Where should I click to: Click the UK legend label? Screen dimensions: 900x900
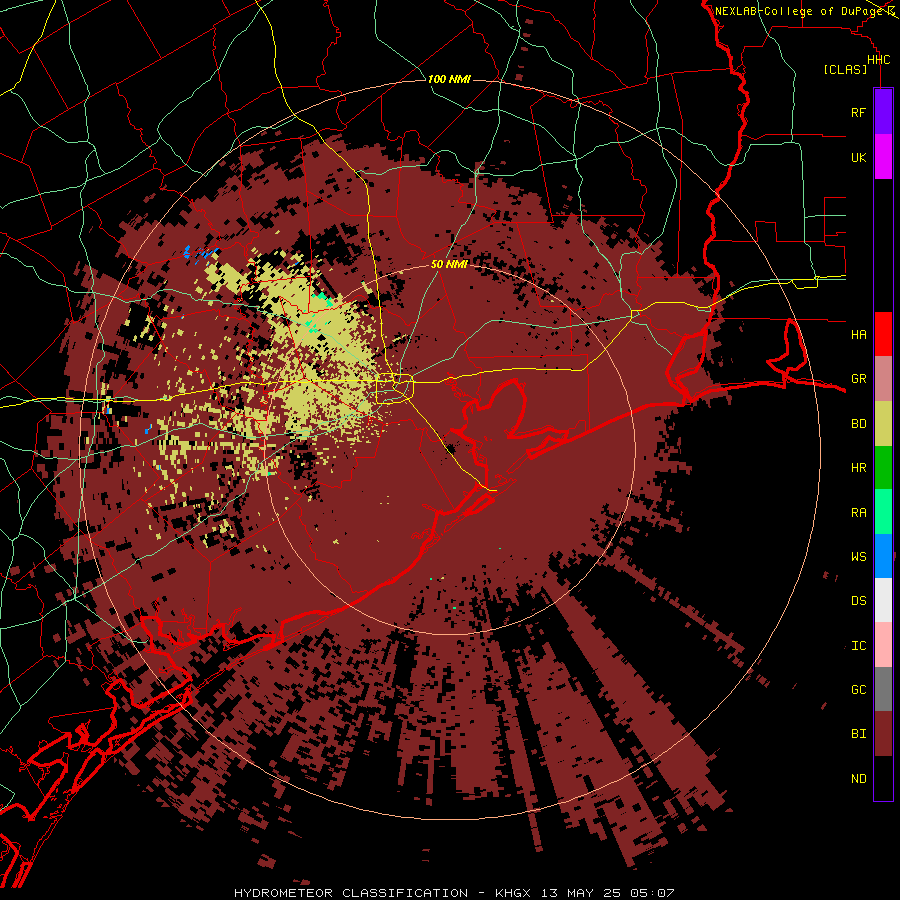(858, 157)
